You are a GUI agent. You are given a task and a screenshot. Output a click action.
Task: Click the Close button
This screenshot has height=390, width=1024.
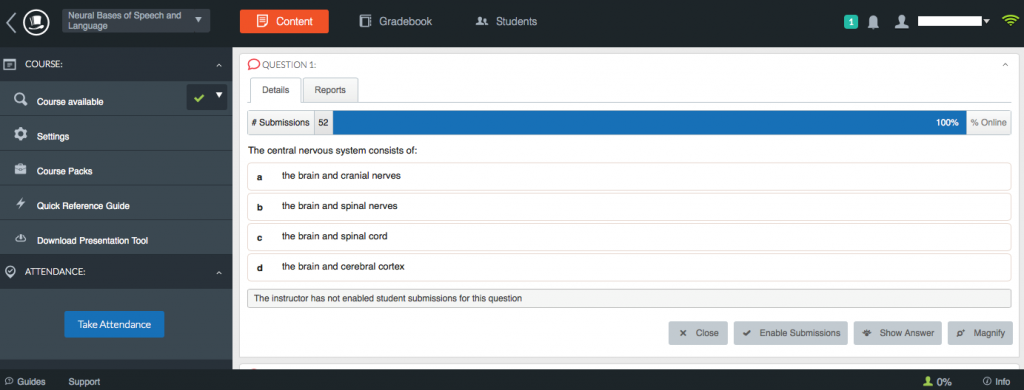click(x=698, y=333)
